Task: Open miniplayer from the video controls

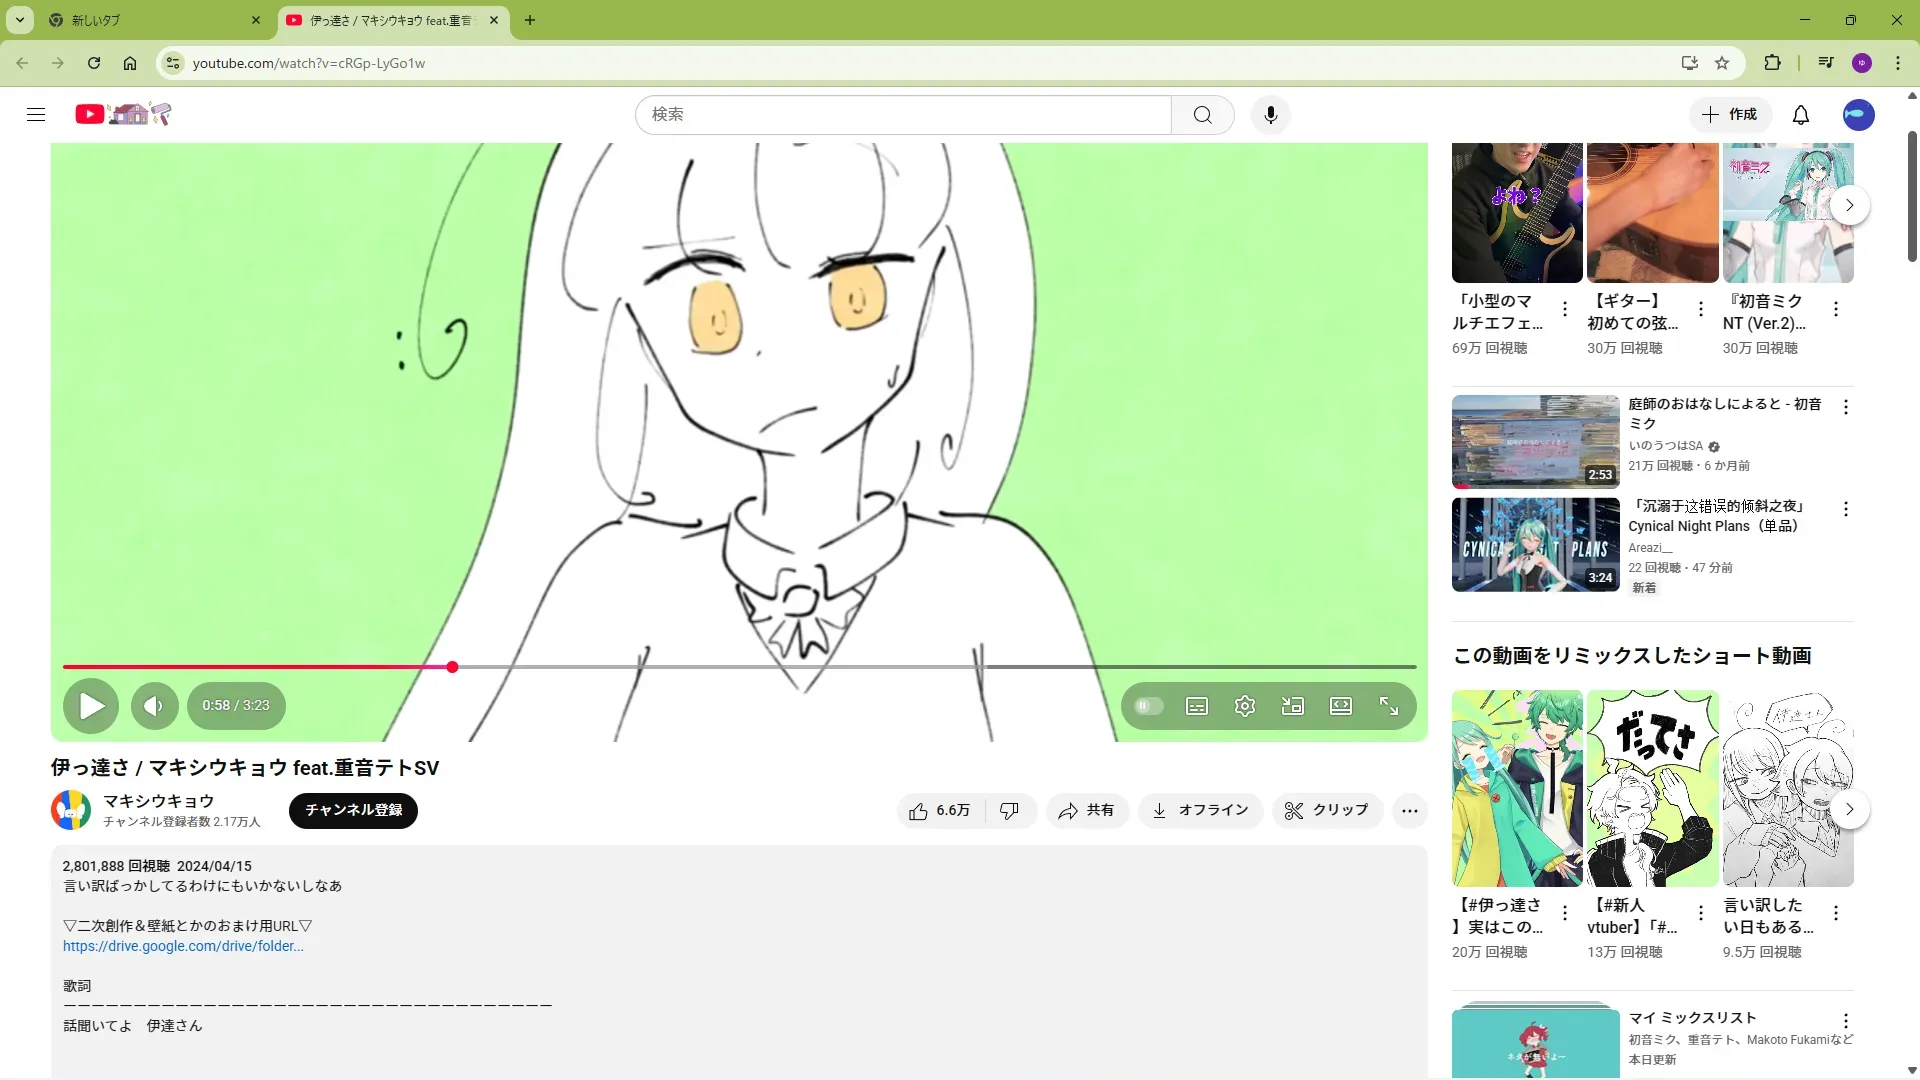Action: (1292, 706)
